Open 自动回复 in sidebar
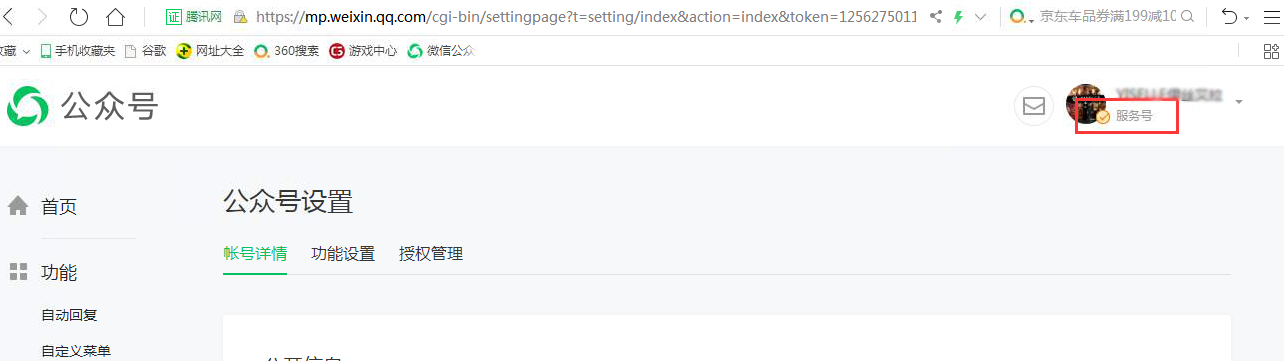The height and width of the screenshot is (361, 1284). point(69,315)
